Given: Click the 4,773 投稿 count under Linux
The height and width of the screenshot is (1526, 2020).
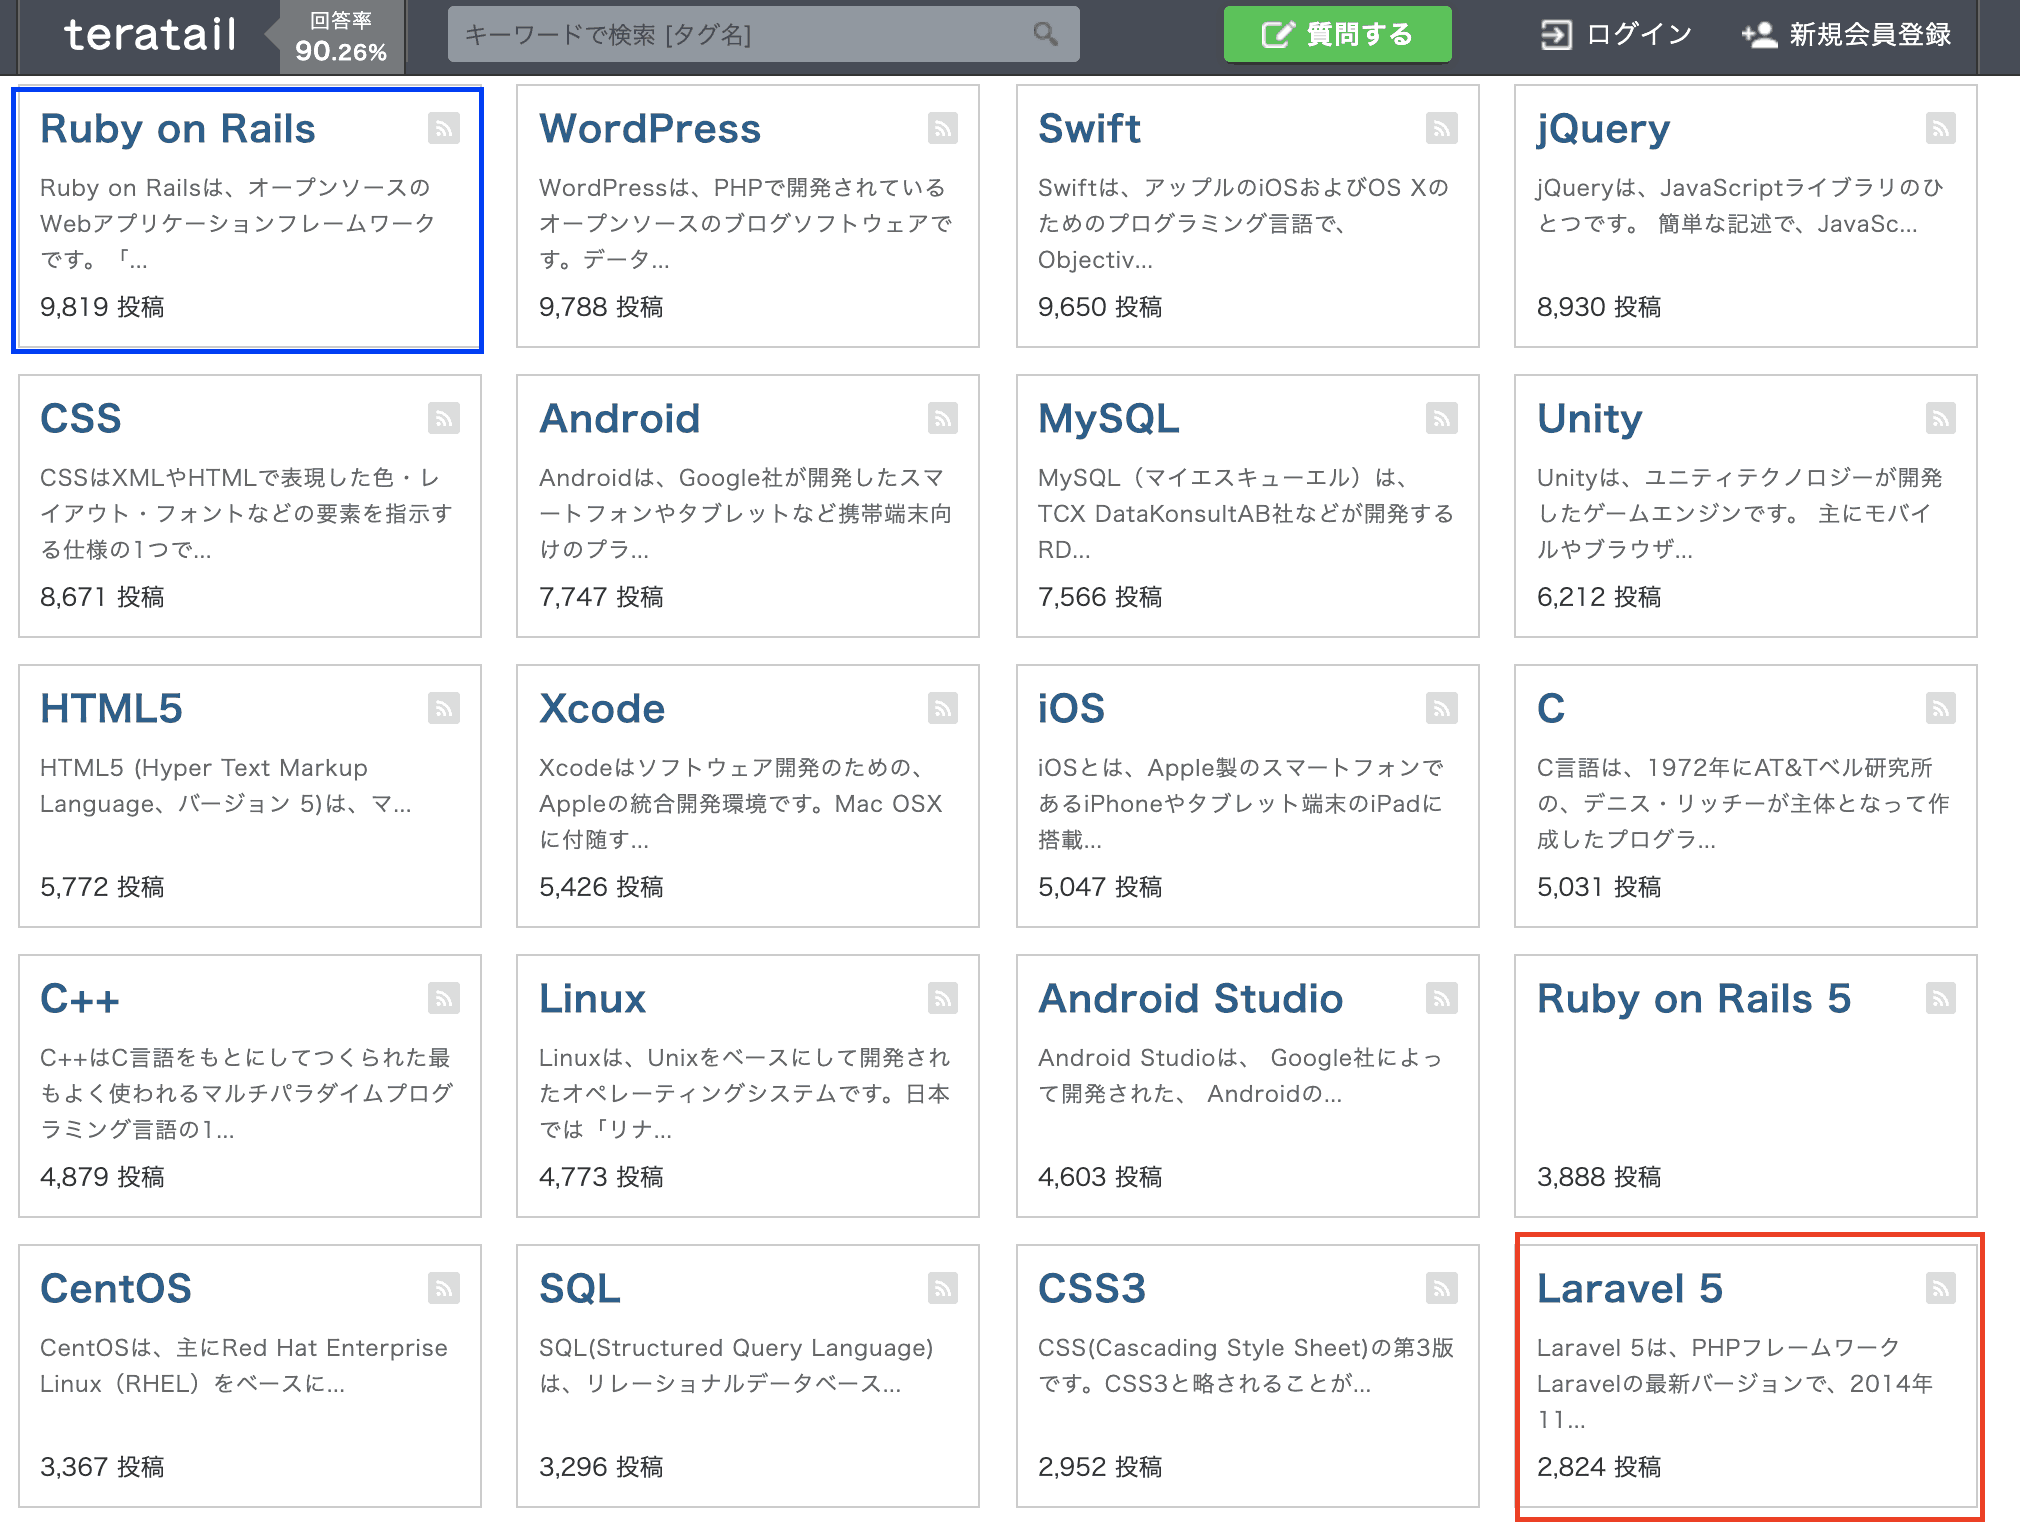Looking at the screenshot, I should [x=601, y=1177].
